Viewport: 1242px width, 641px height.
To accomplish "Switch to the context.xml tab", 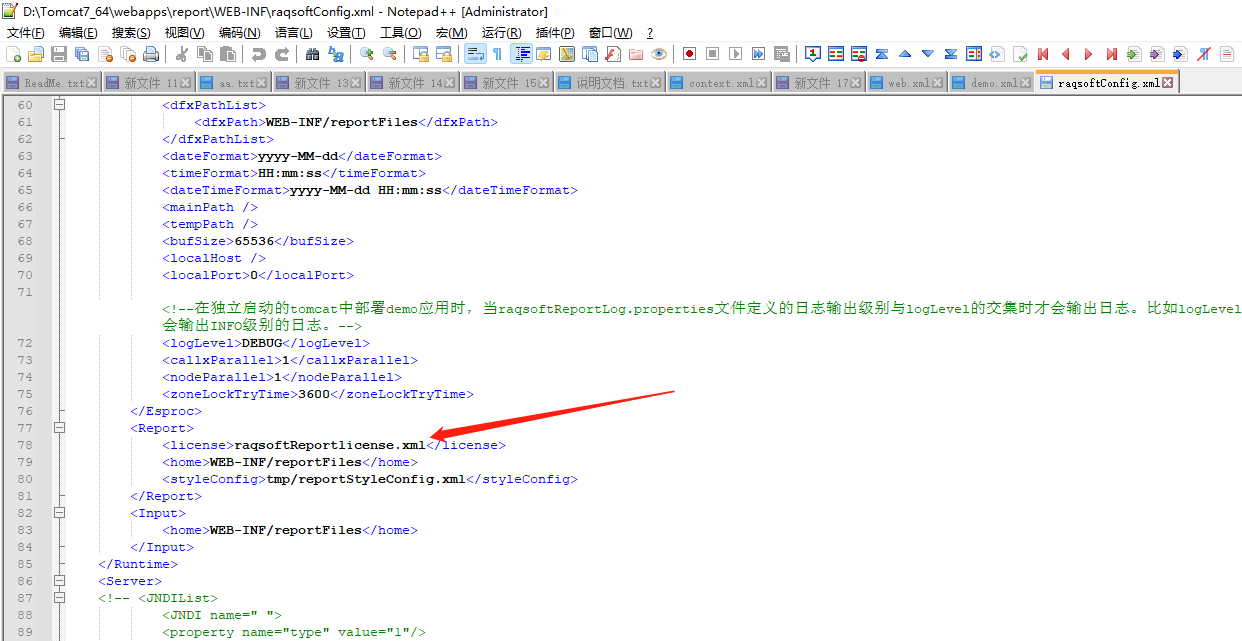I will [720, 83].
